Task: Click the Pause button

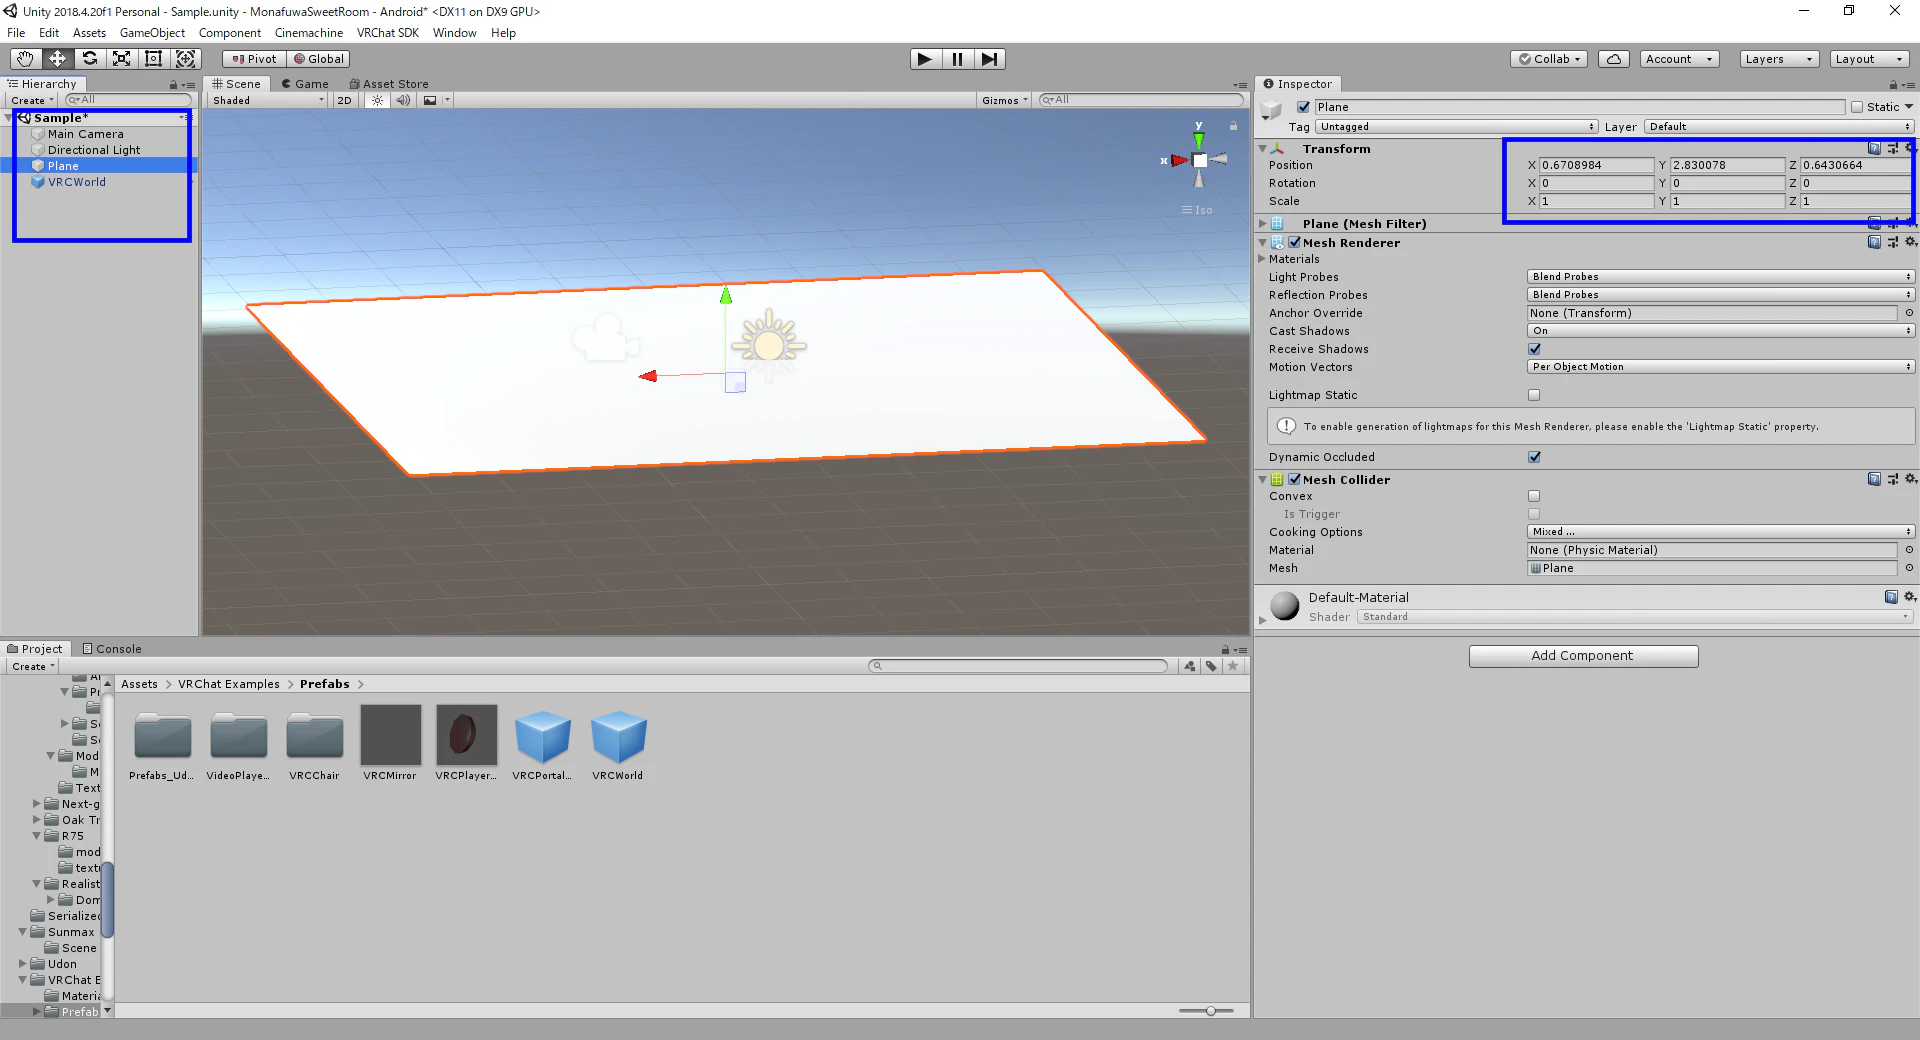Action: (957, 59)
